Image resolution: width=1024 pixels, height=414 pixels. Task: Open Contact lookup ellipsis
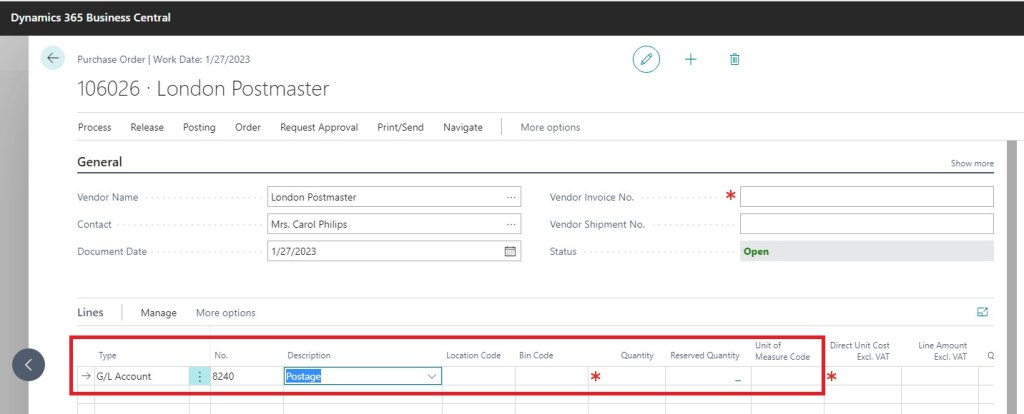(512, 224)
